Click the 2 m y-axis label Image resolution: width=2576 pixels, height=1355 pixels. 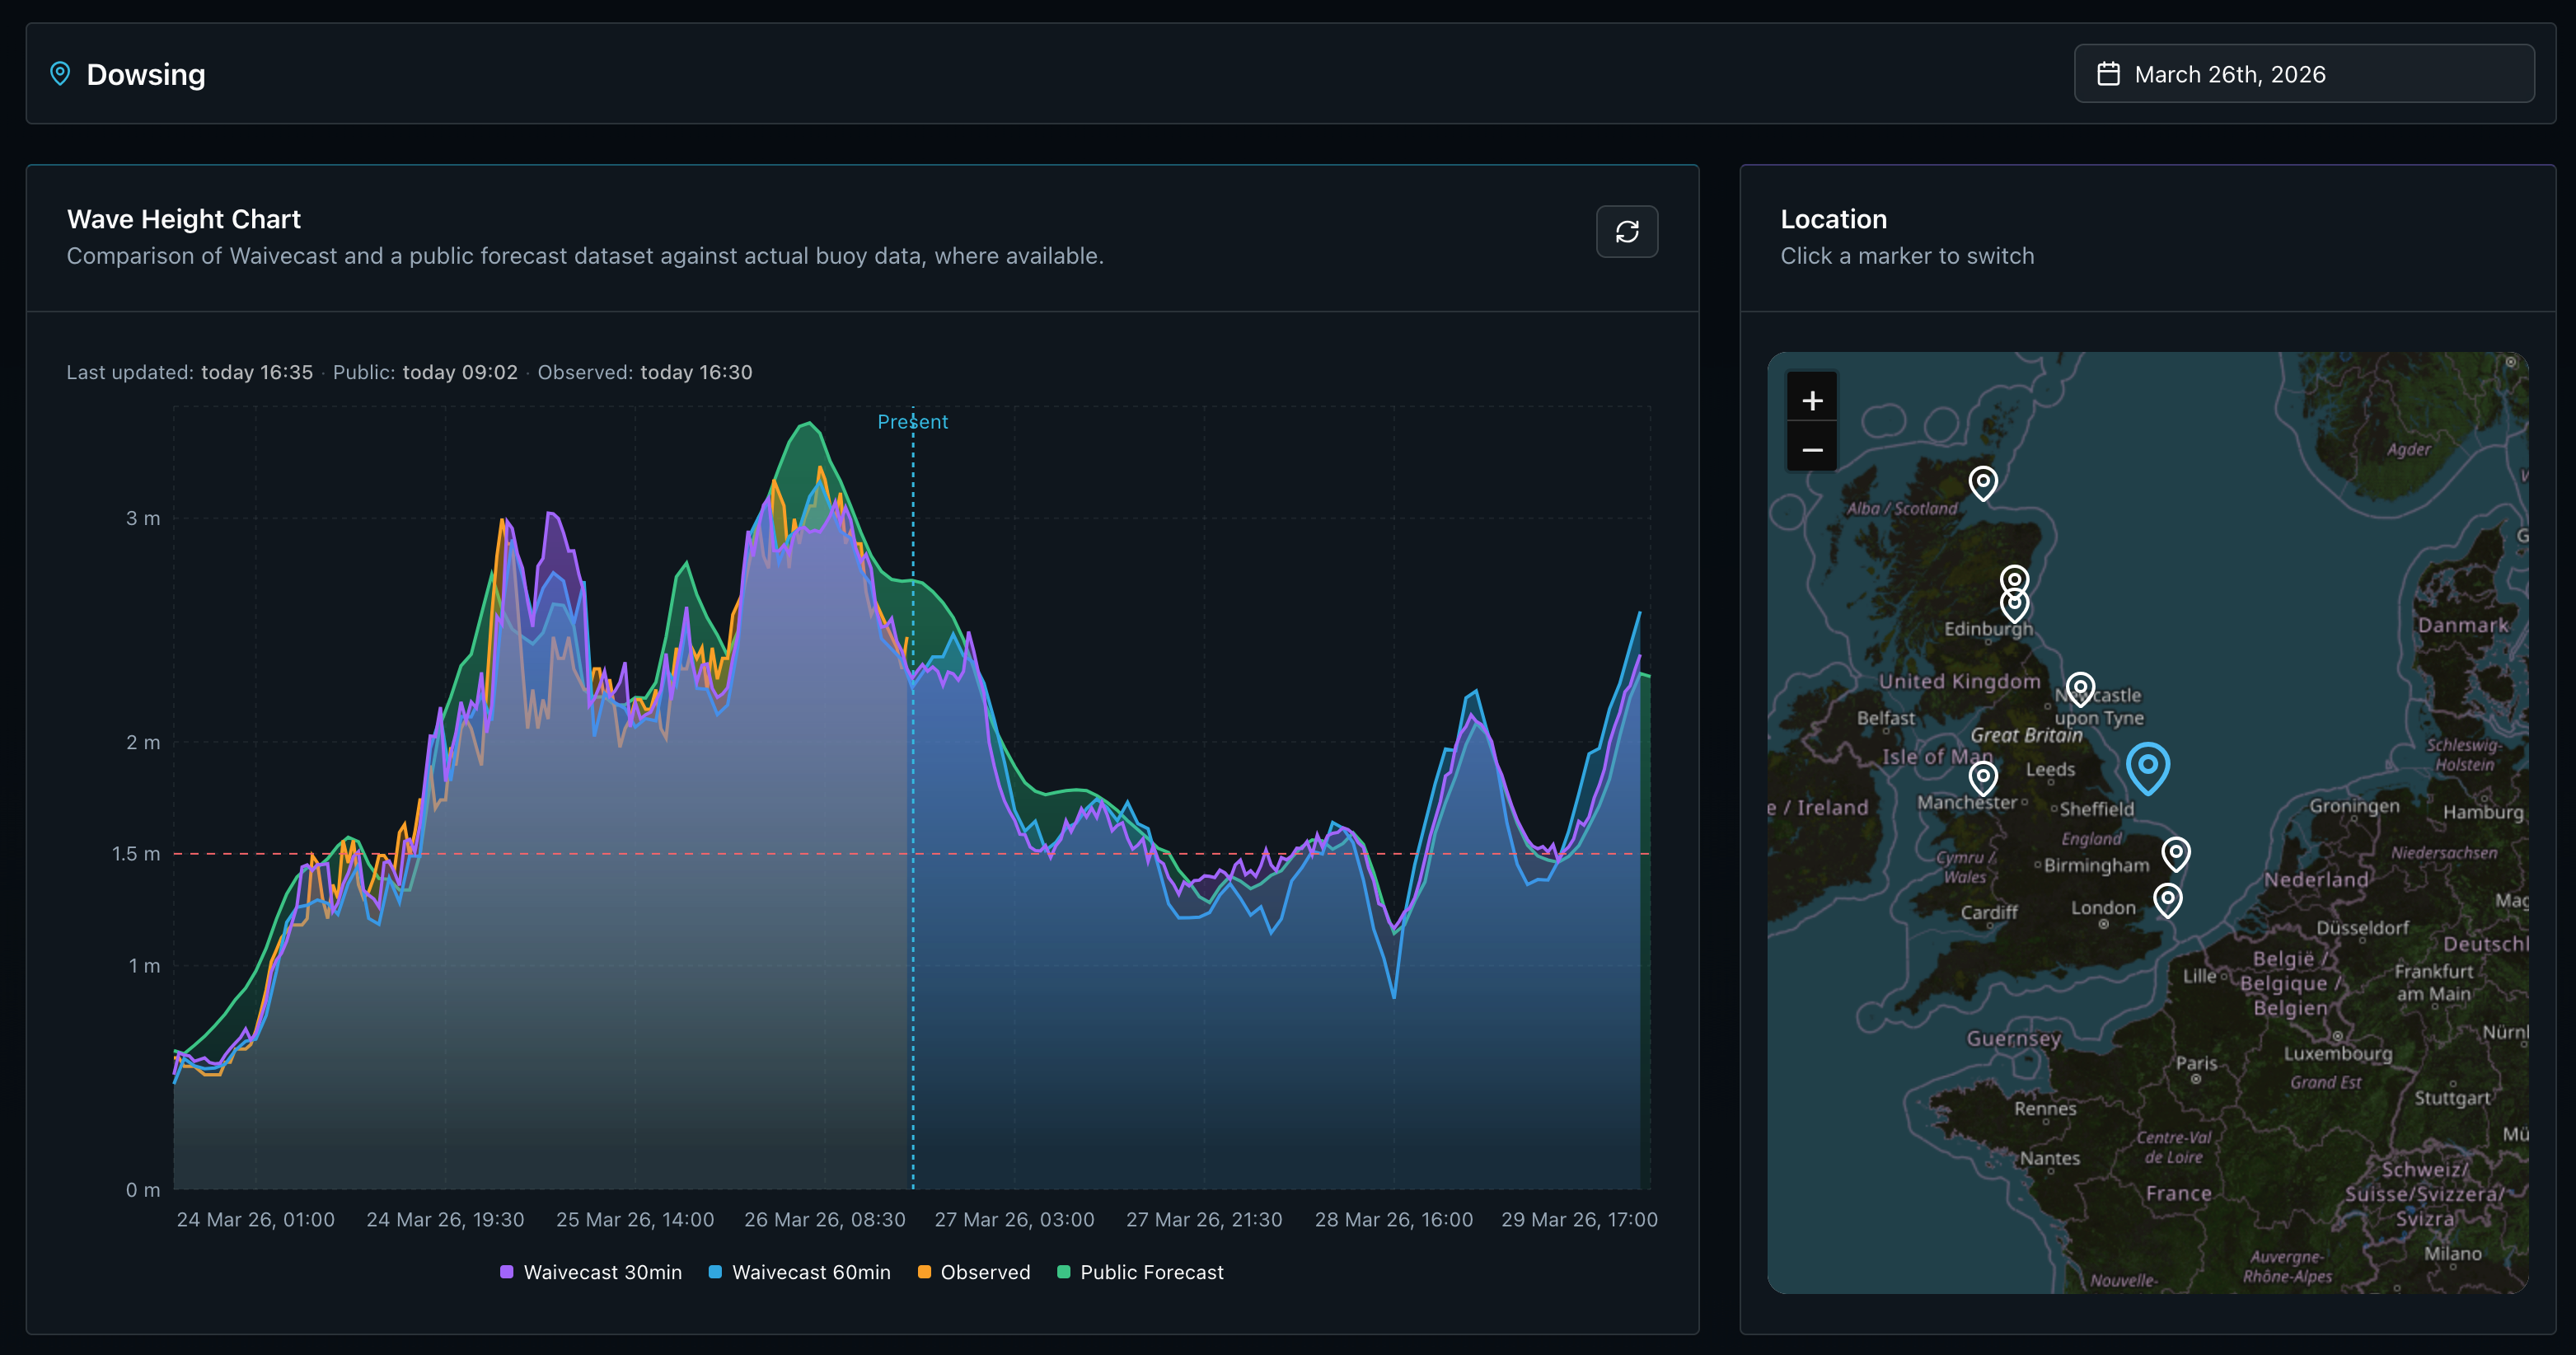(x=143, y=742)
